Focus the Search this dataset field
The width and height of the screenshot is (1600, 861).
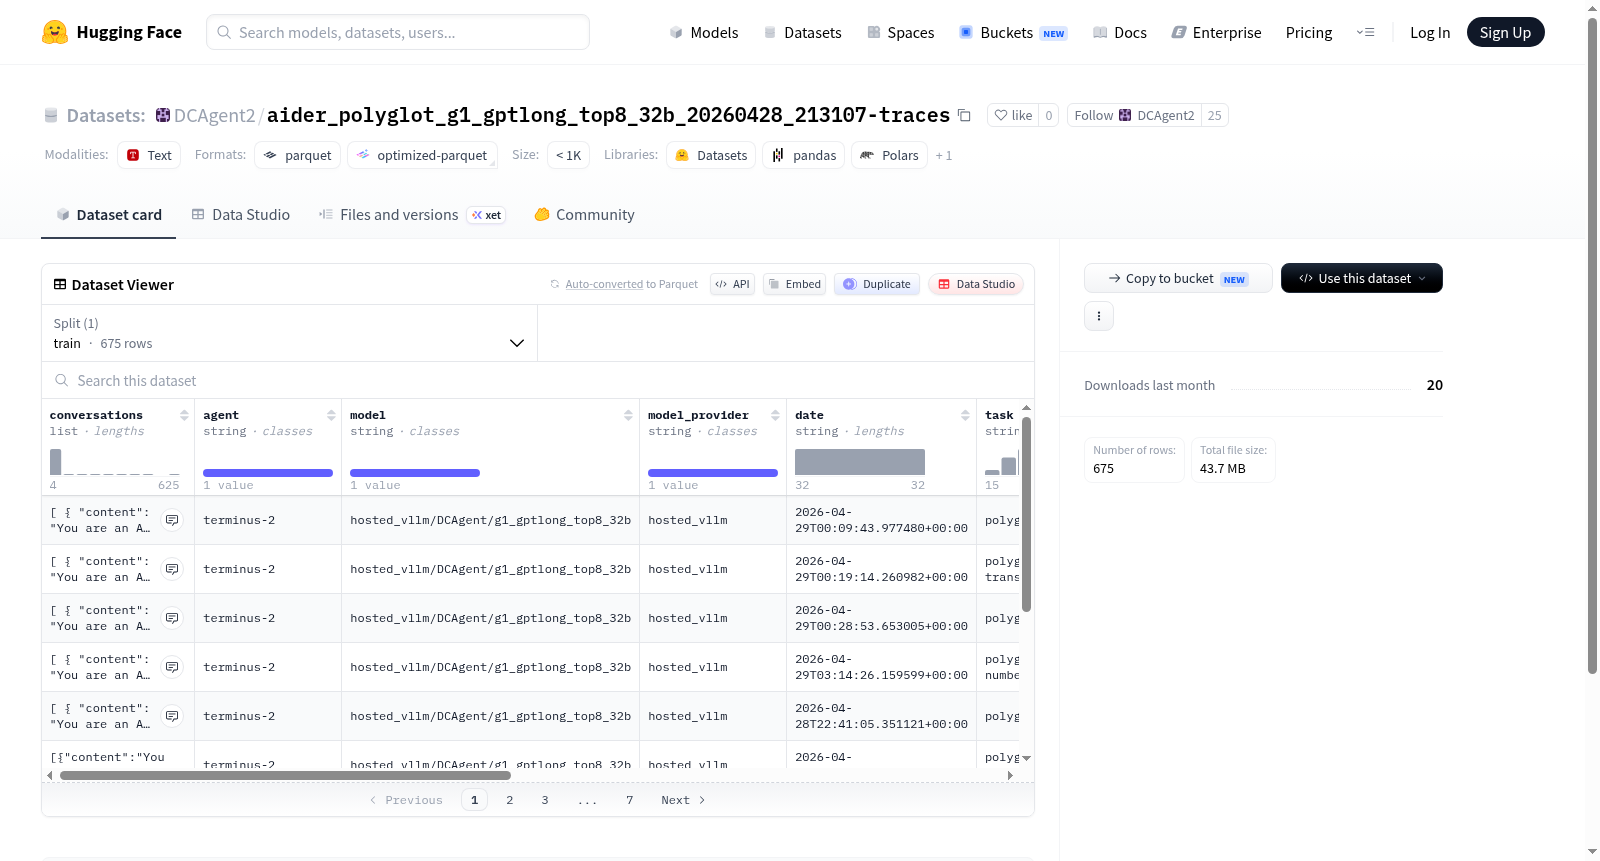(538, 380)
